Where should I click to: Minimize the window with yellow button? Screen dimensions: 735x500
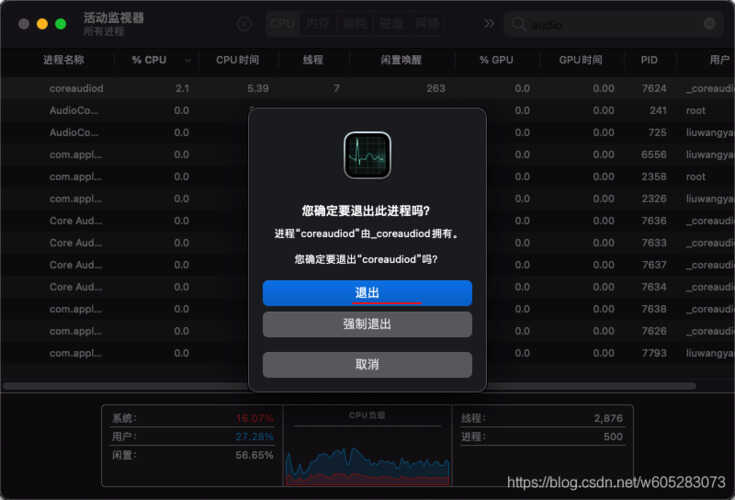[42, 24]
